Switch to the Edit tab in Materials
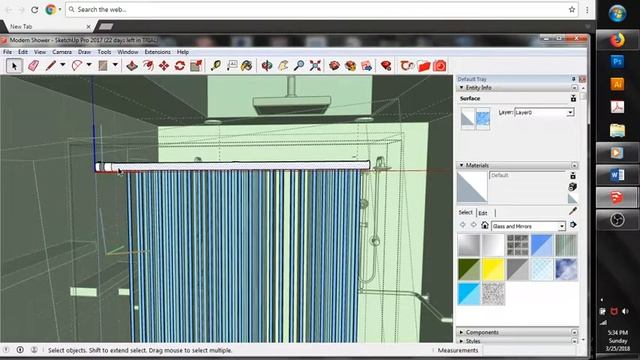The height and width of the screenshot is (360, 640). click(483, 213)
